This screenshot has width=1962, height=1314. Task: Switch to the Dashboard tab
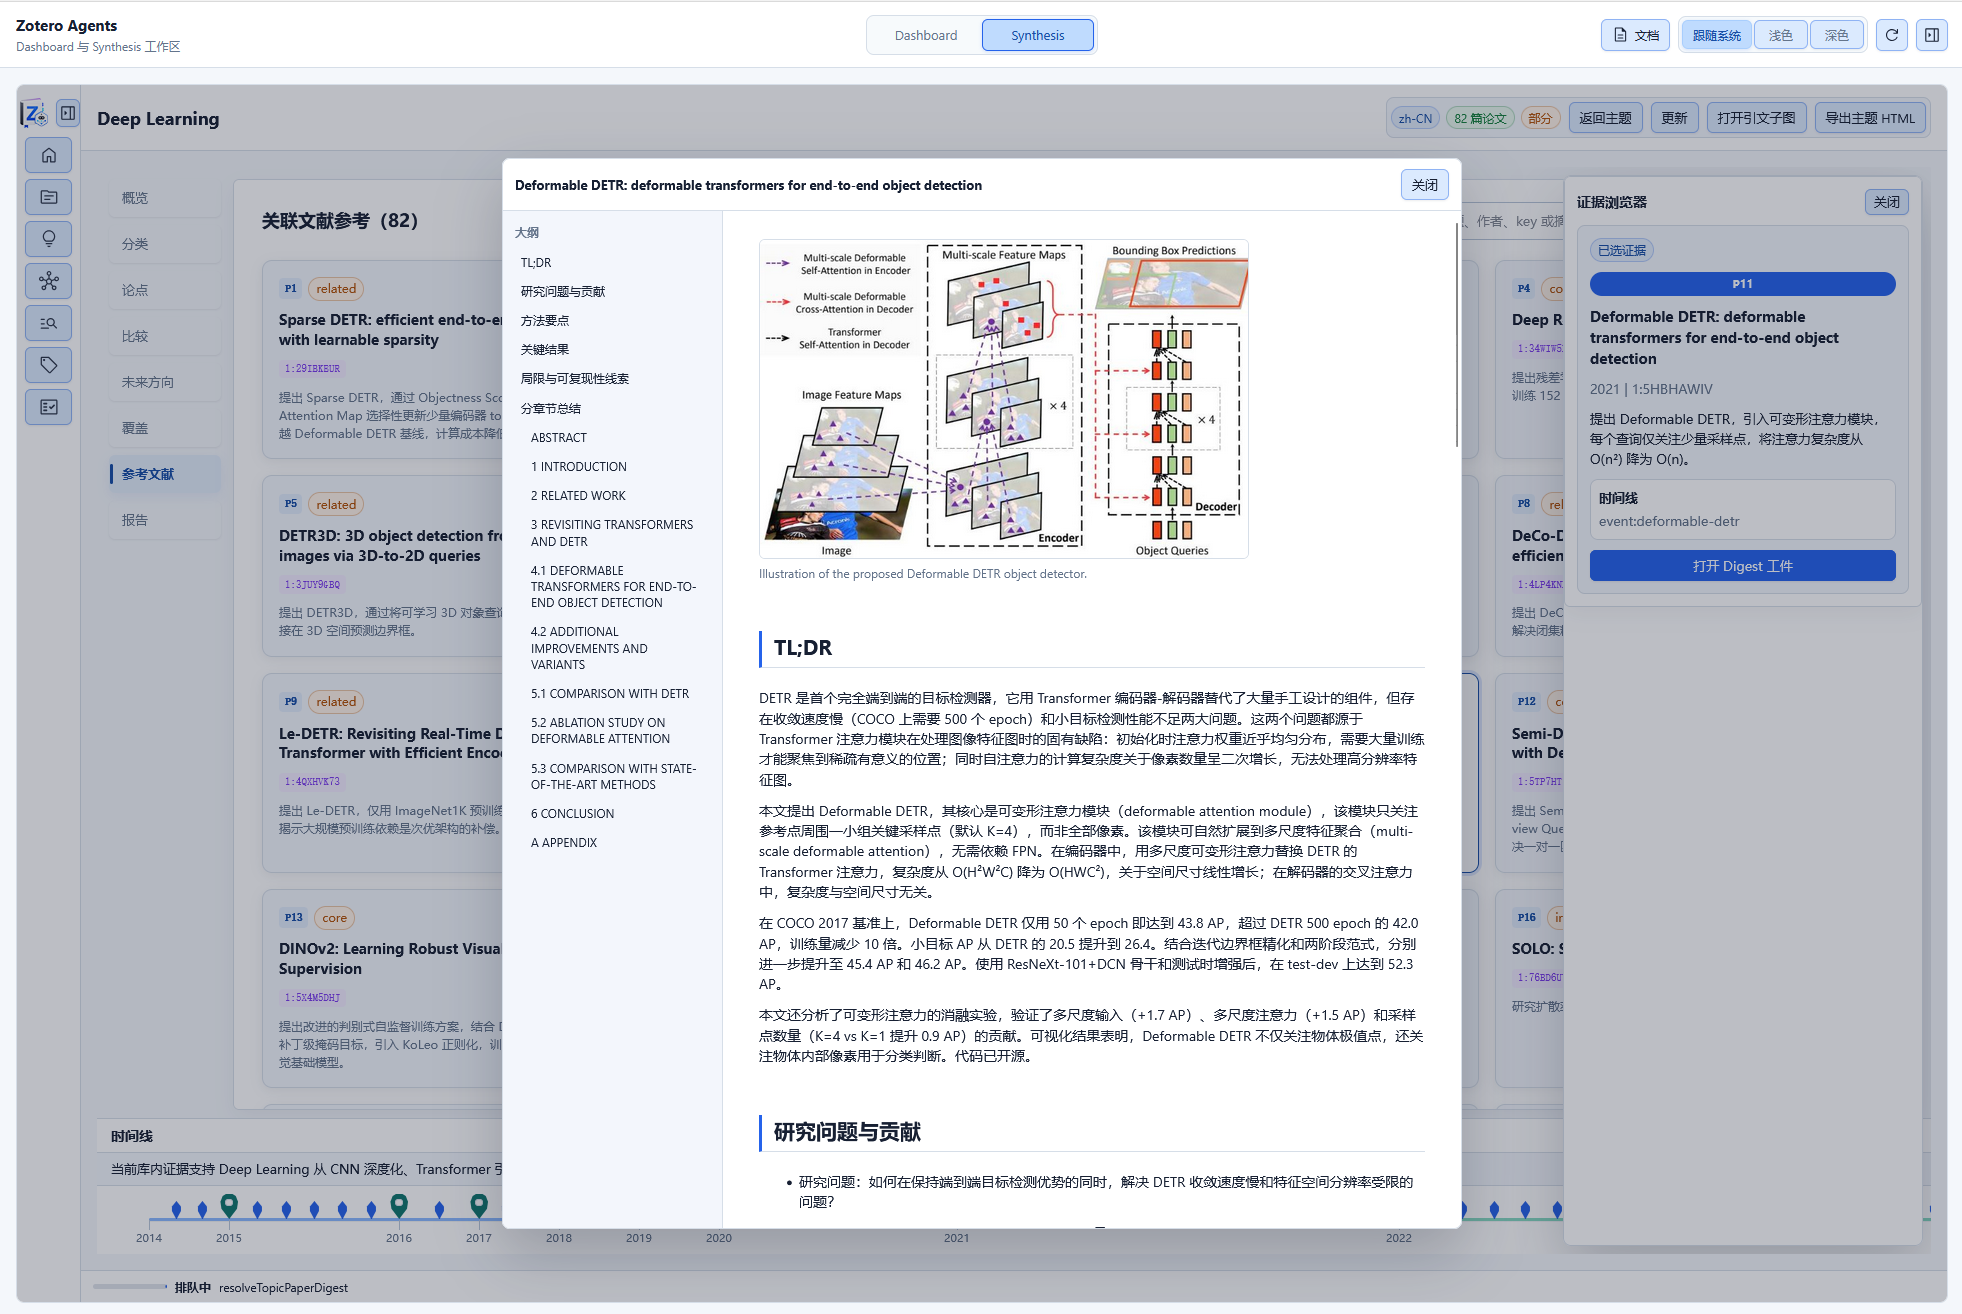pyautogui.click(x=925, y=35)
